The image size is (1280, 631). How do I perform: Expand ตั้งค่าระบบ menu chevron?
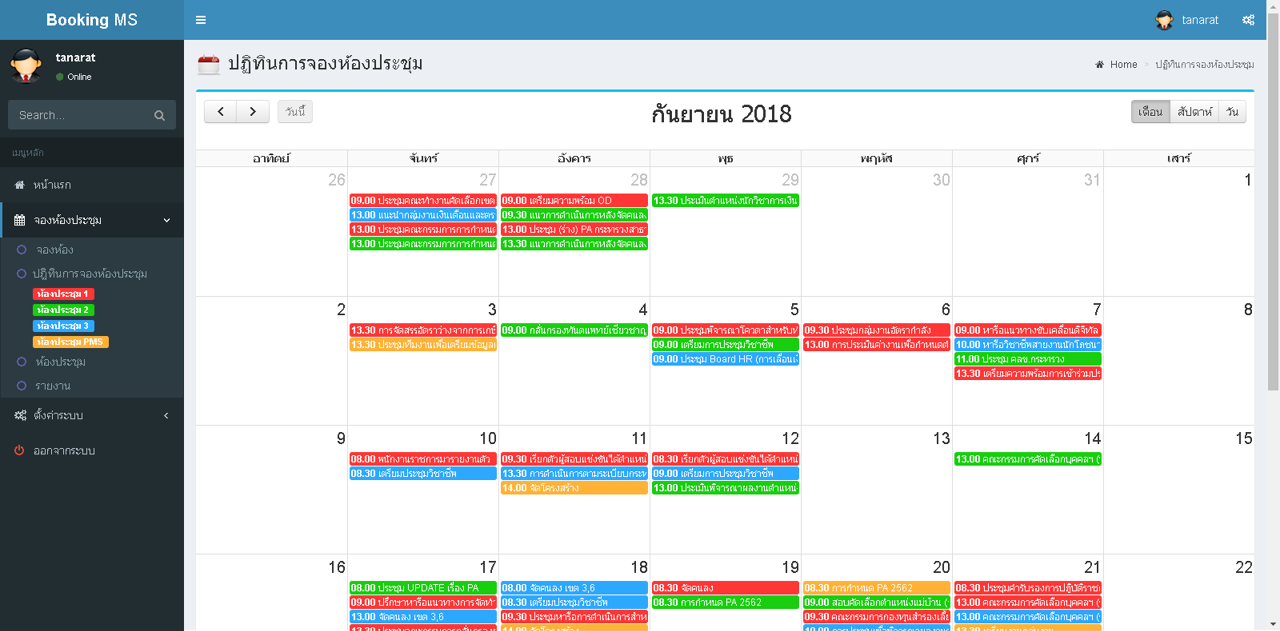166,415
